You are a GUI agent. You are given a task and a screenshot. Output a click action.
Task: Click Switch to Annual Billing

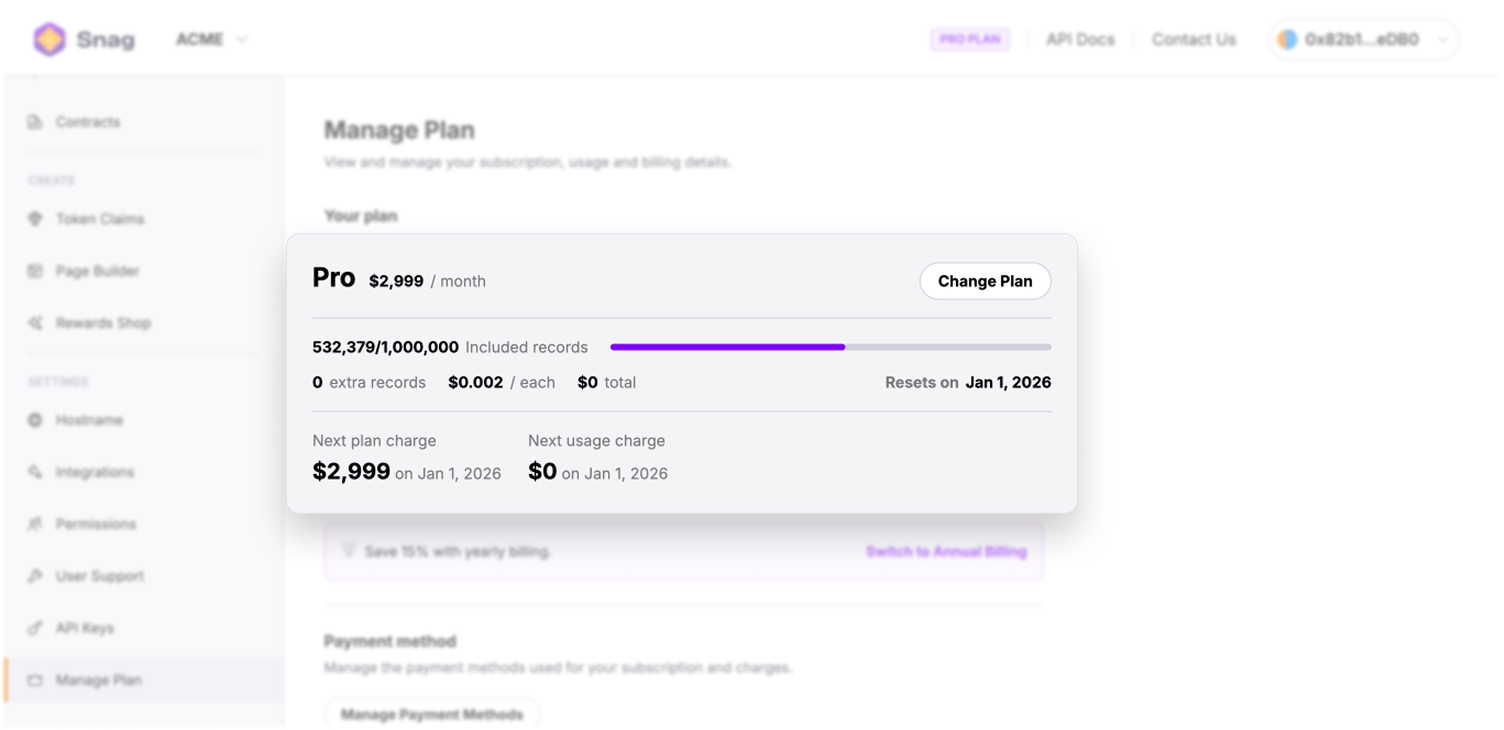pos(945,551)
